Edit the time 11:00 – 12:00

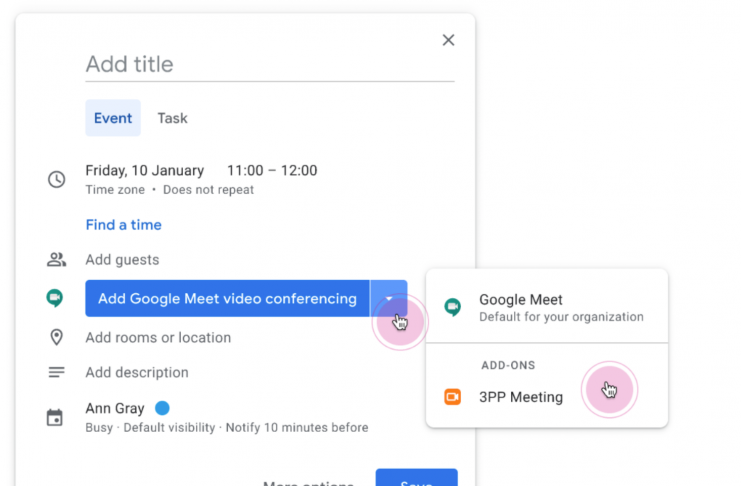pyautogui.click(x=272, y=170)
